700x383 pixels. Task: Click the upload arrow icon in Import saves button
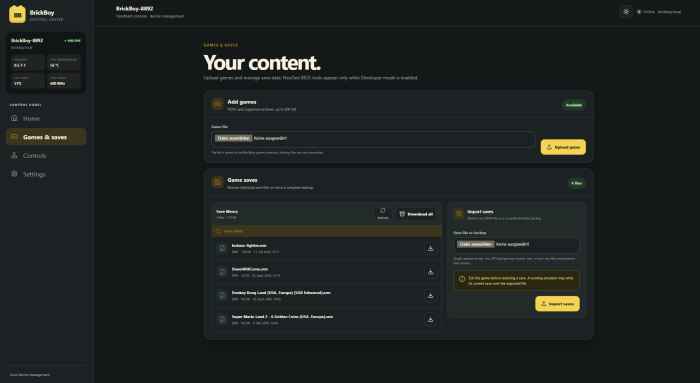[x=543, y=304]
